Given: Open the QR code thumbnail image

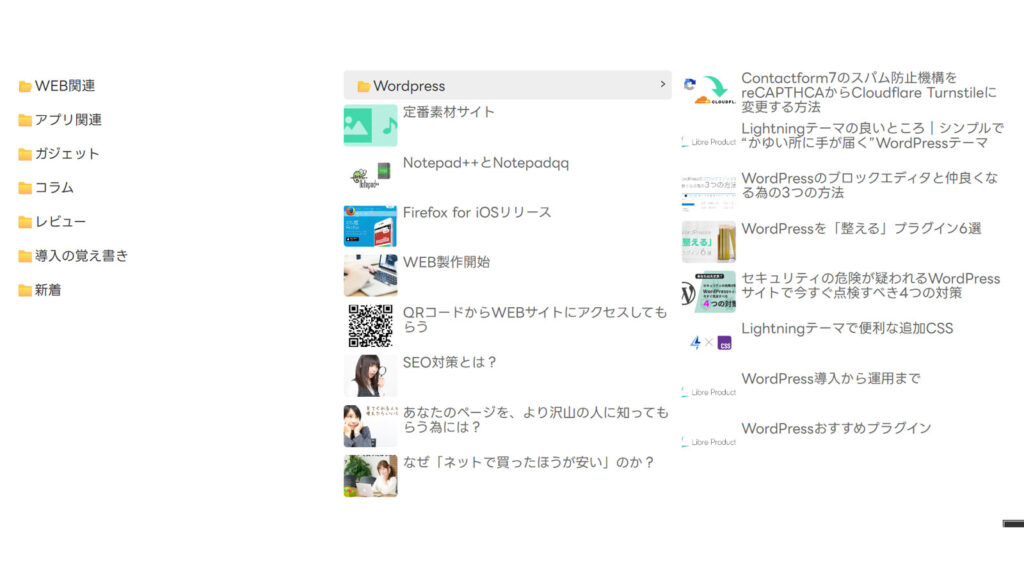Looking at the screenshot, I should [370, 326].
